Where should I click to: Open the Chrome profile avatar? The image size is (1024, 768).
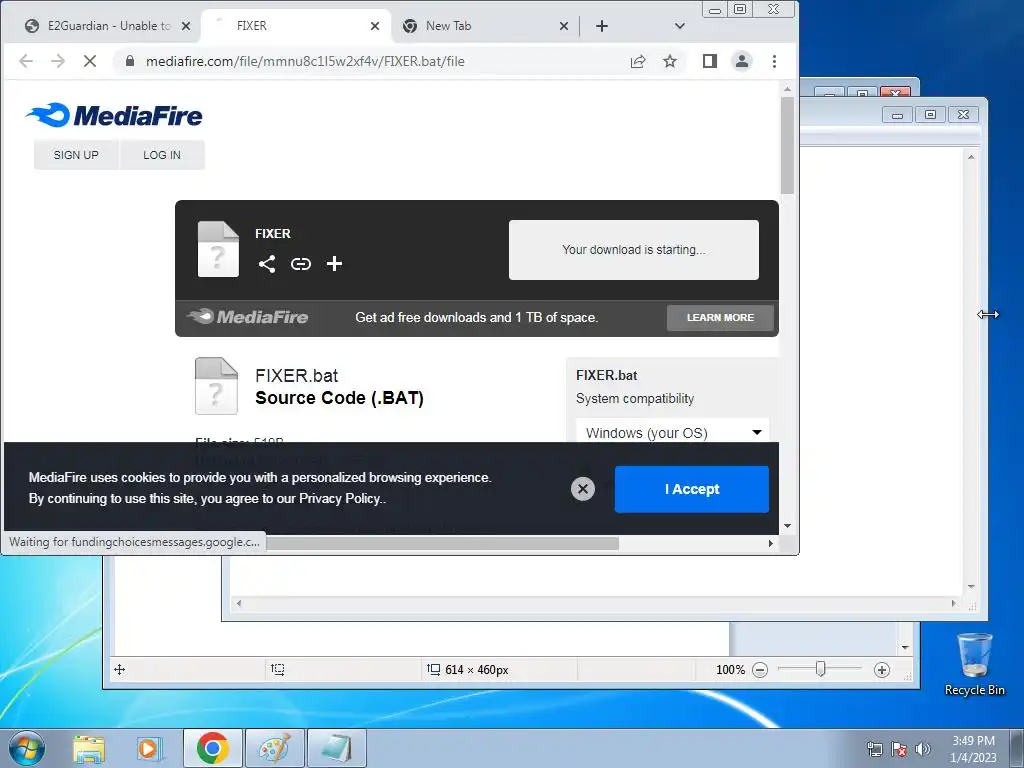point(742,61)
